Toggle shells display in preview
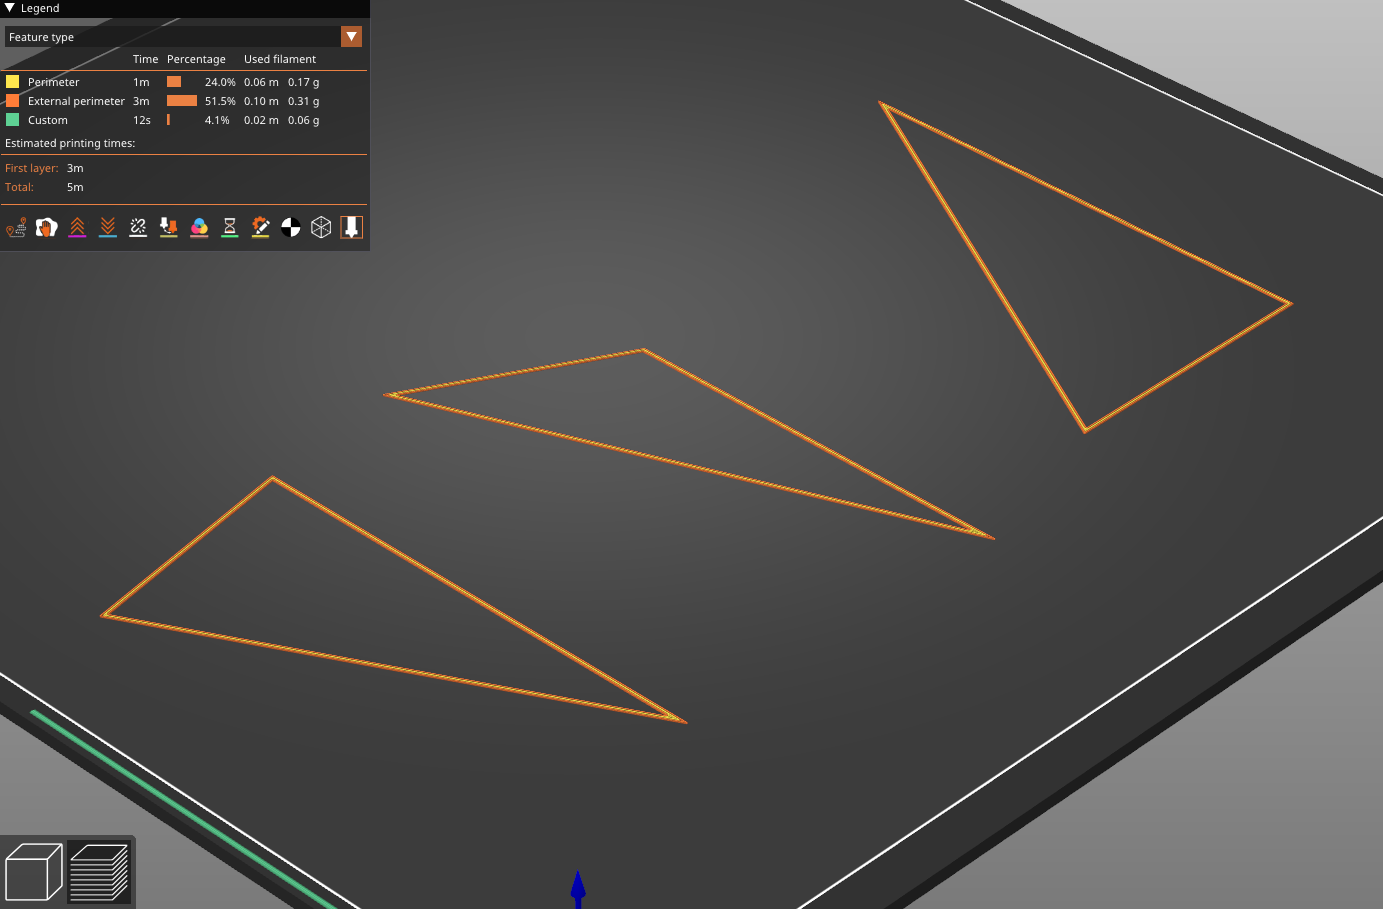Screen dimensions: 1383x909 pos(320,227)
